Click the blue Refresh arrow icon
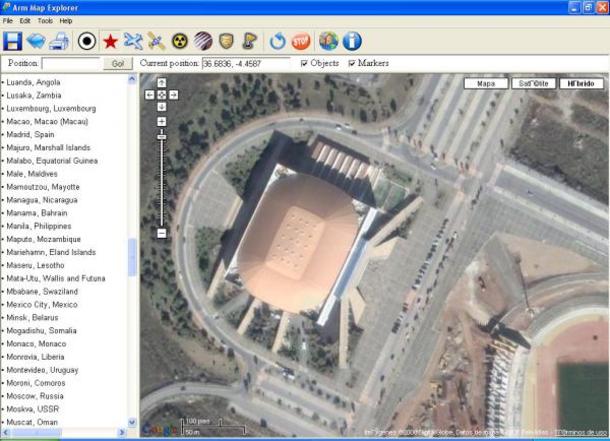This screenshot has width=610, height=441. coord(278,41)
